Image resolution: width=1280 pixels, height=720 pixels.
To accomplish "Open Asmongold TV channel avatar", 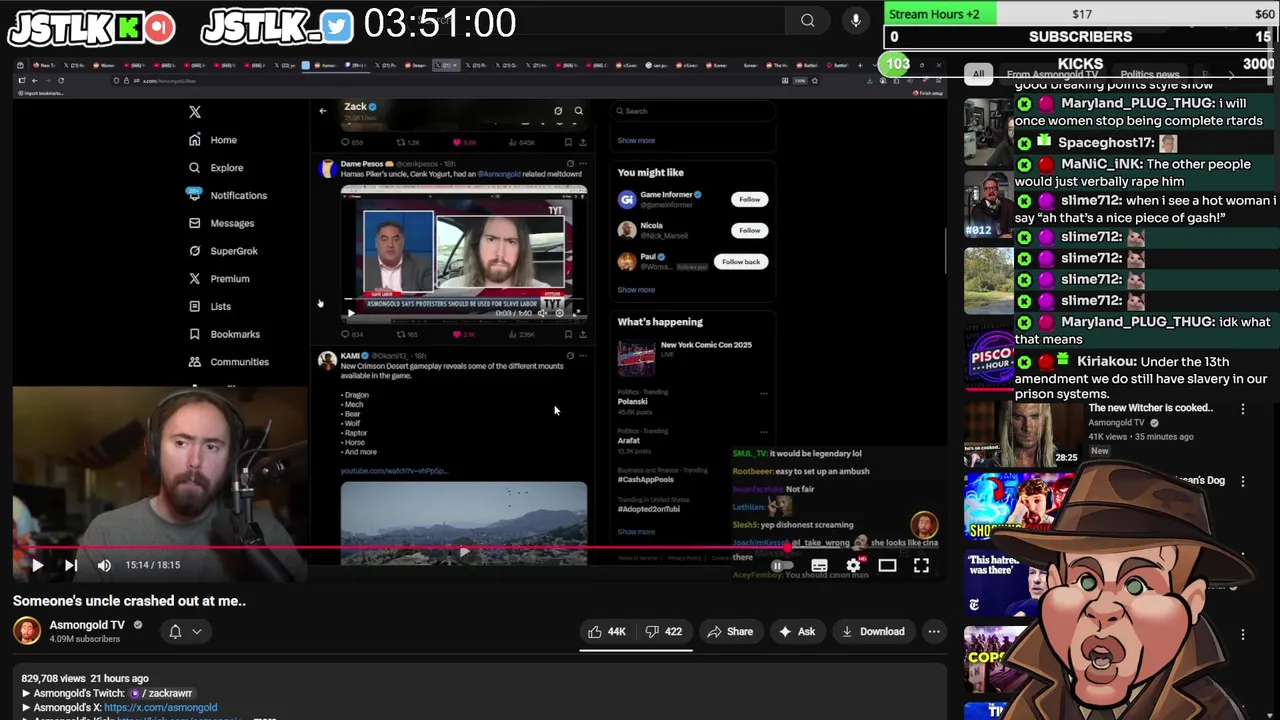I will tap(27, 631).
